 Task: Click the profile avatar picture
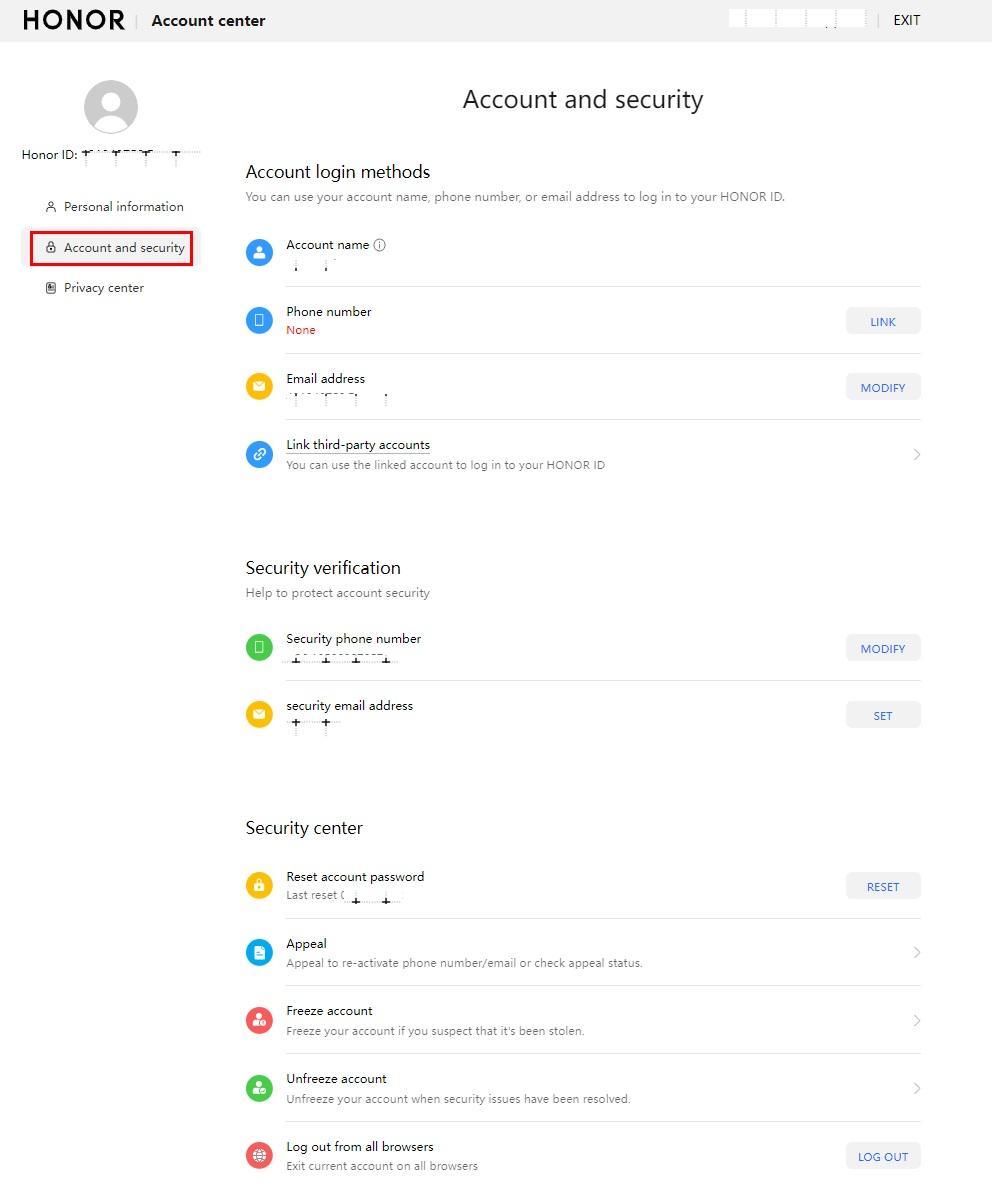point(110,105)
